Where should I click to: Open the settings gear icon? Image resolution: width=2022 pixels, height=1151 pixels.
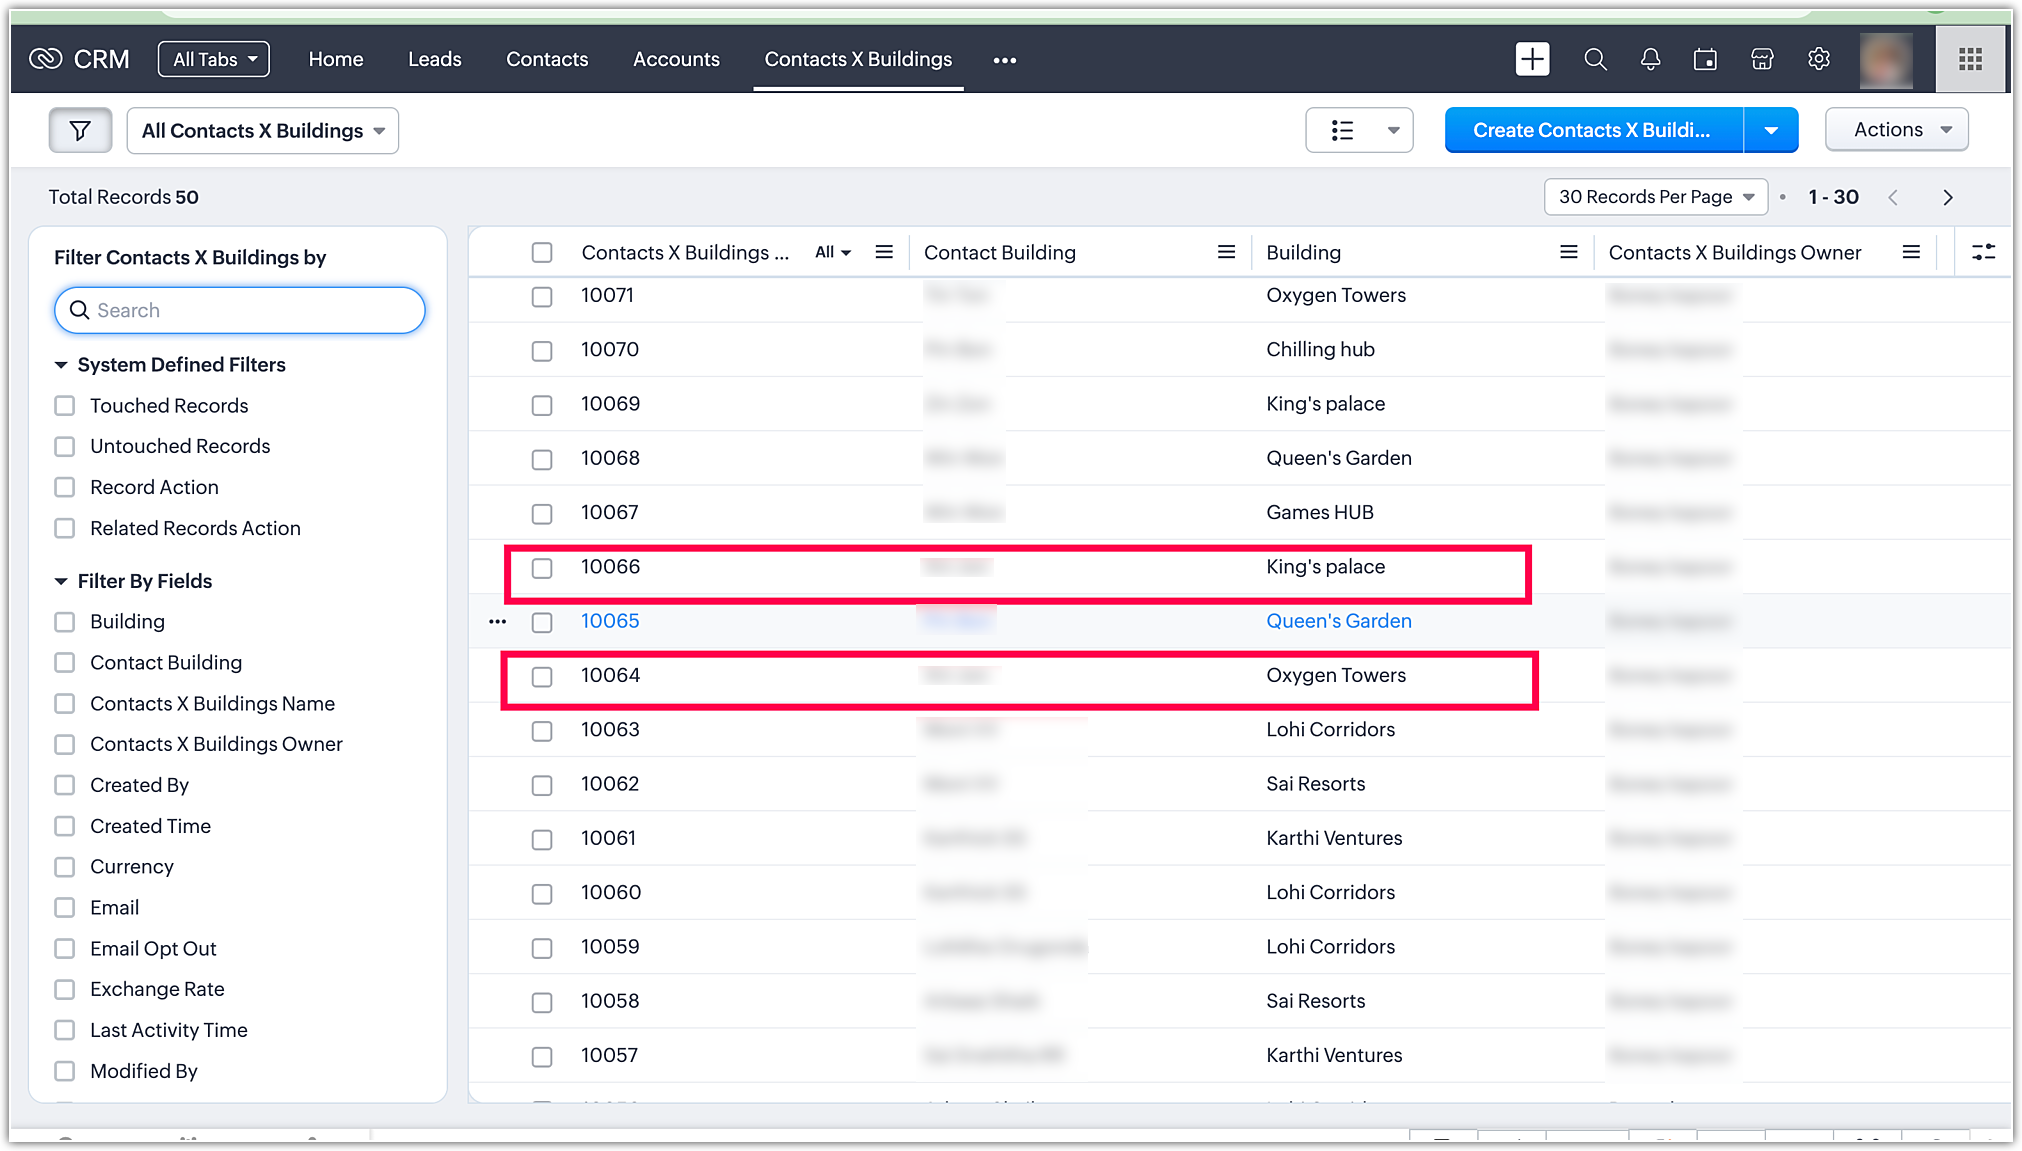point(1819,59)
